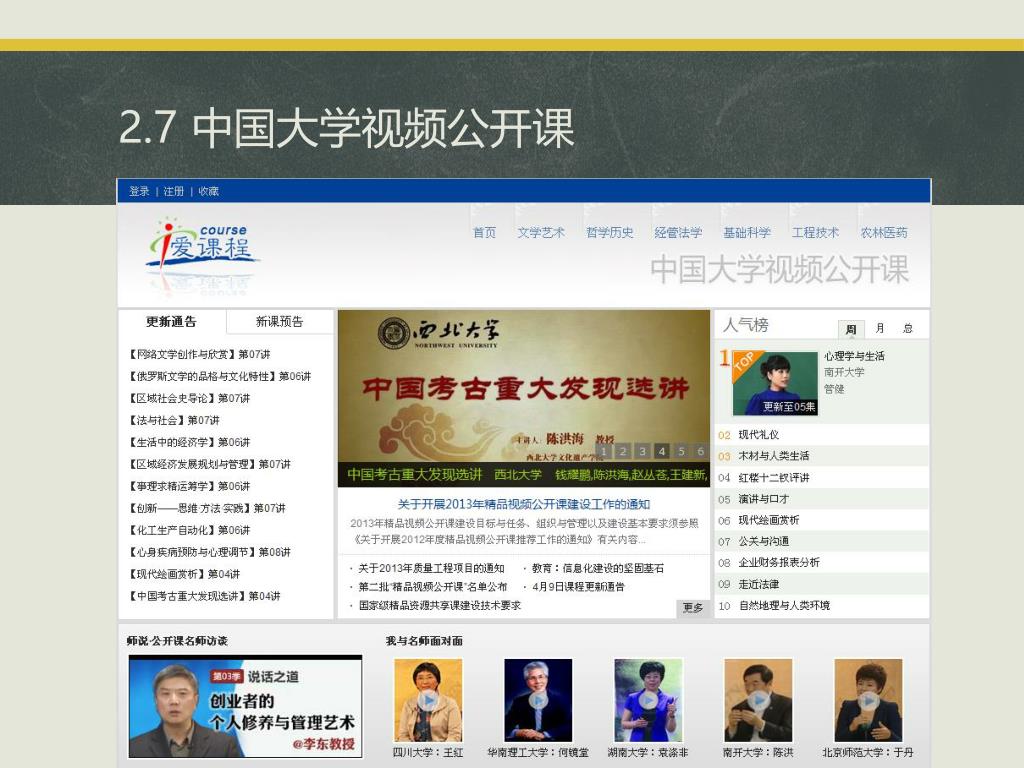
Task: Open 法与社会 第07讲
Action: [174, 421]
